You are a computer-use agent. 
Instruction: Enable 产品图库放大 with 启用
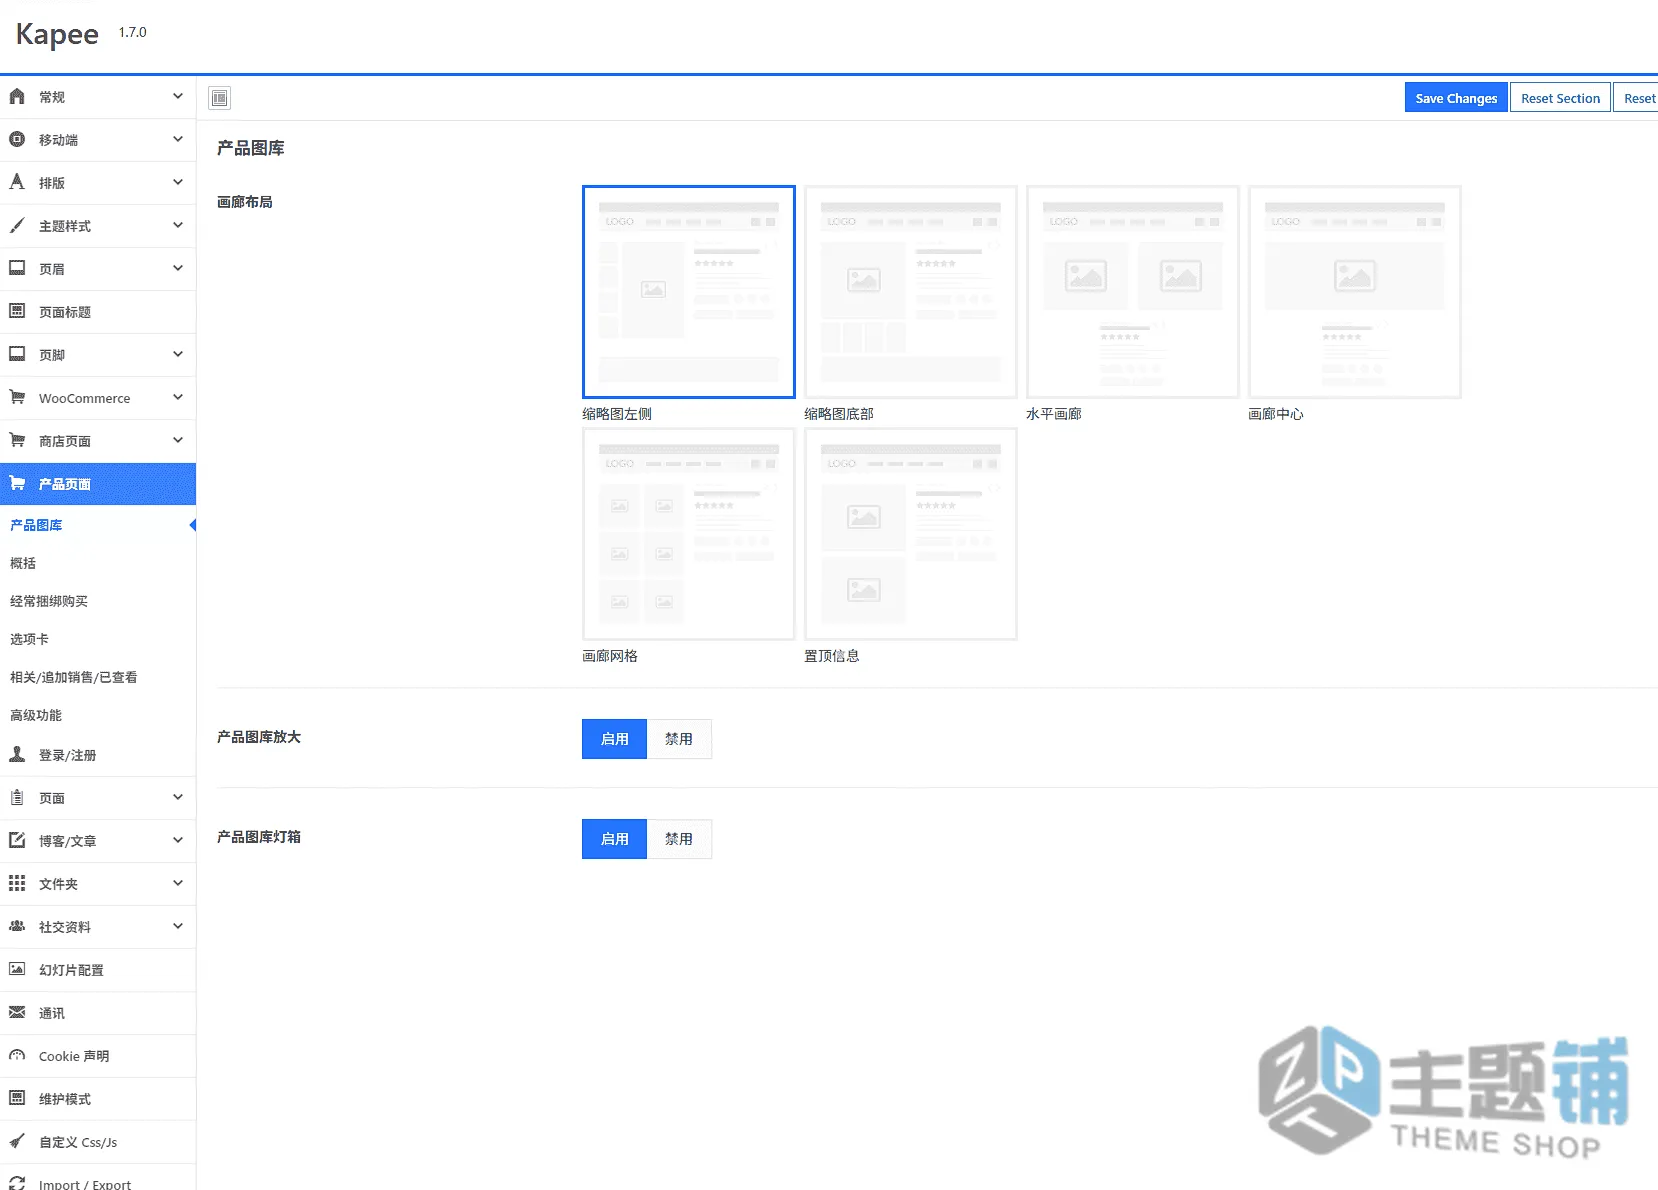coord(614,739)
